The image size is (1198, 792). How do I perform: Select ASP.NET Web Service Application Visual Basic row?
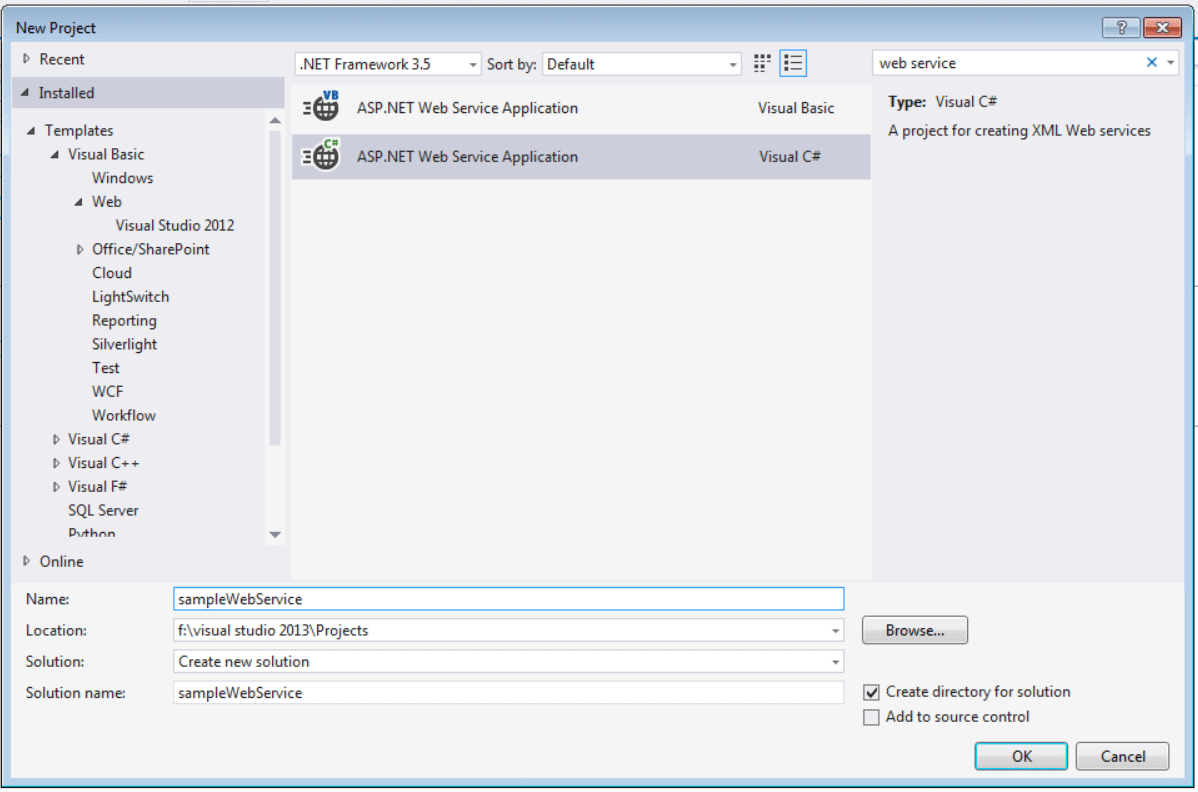point(581,108)
